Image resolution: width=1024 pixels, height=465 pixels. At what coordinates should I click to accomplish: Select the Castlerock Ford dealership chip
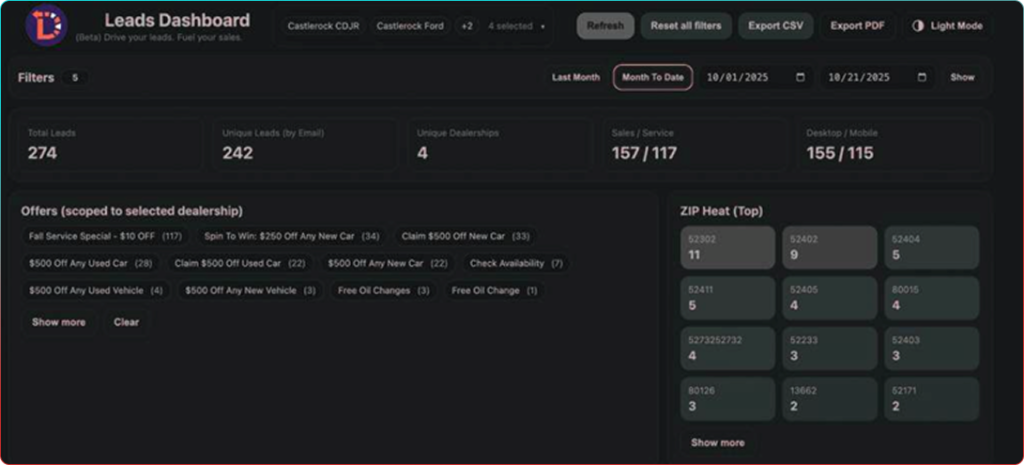(x=409, y=26)
